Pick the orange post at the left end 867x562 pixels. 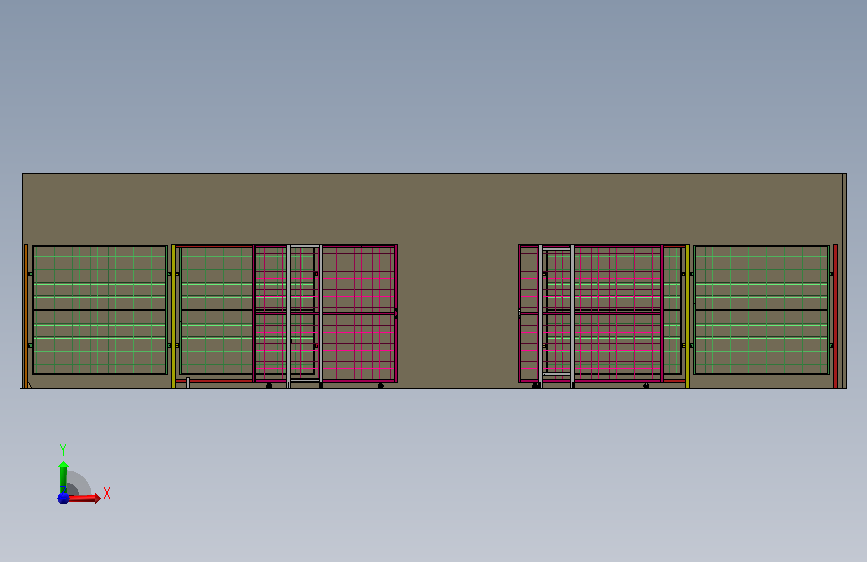25,316
